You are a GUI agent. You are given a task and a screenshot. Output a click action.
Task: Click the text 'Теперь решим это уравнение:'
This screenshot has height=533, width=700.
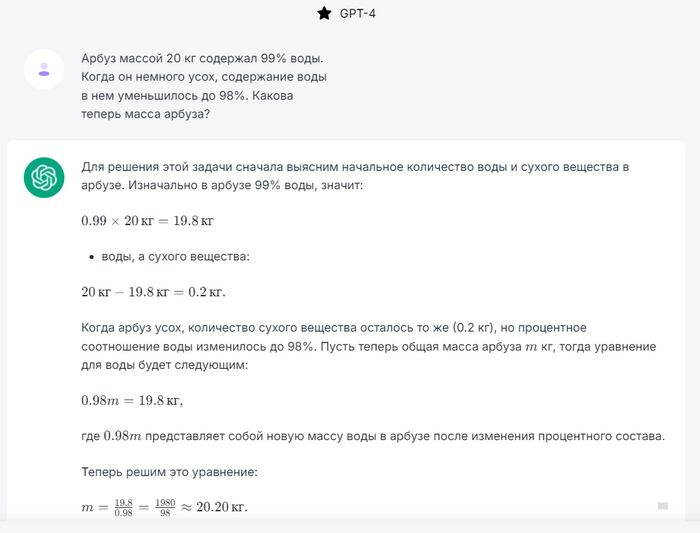coord(171,471)
